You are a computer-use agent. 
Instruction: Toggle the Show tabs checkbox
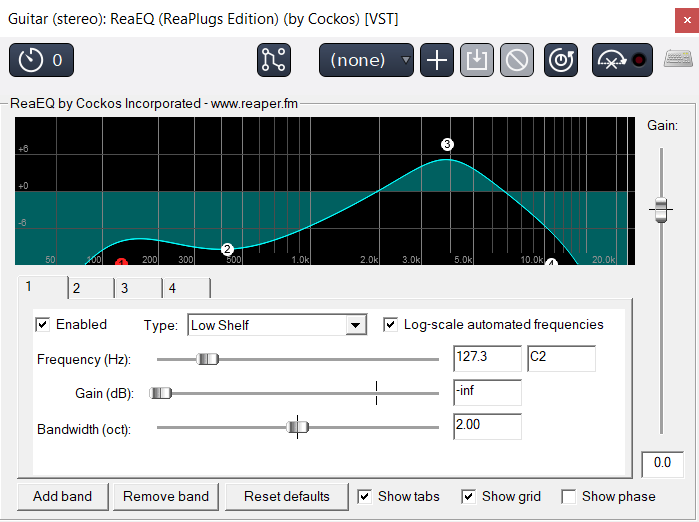[x=364, y=497]
